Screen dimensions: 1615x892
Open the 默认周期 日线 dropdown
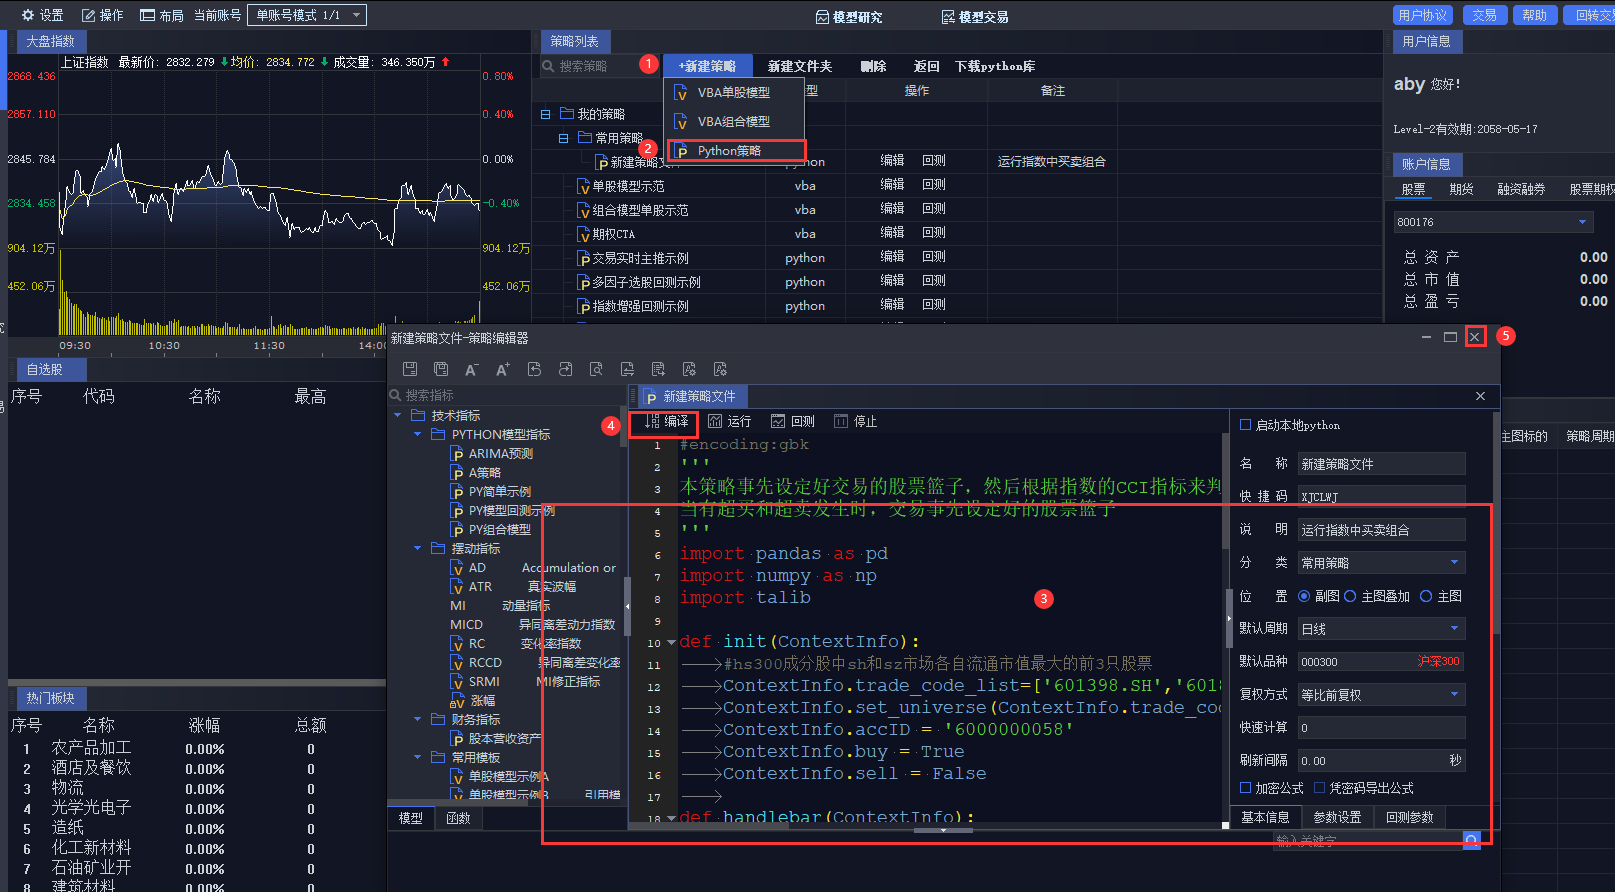[1381, 629]
